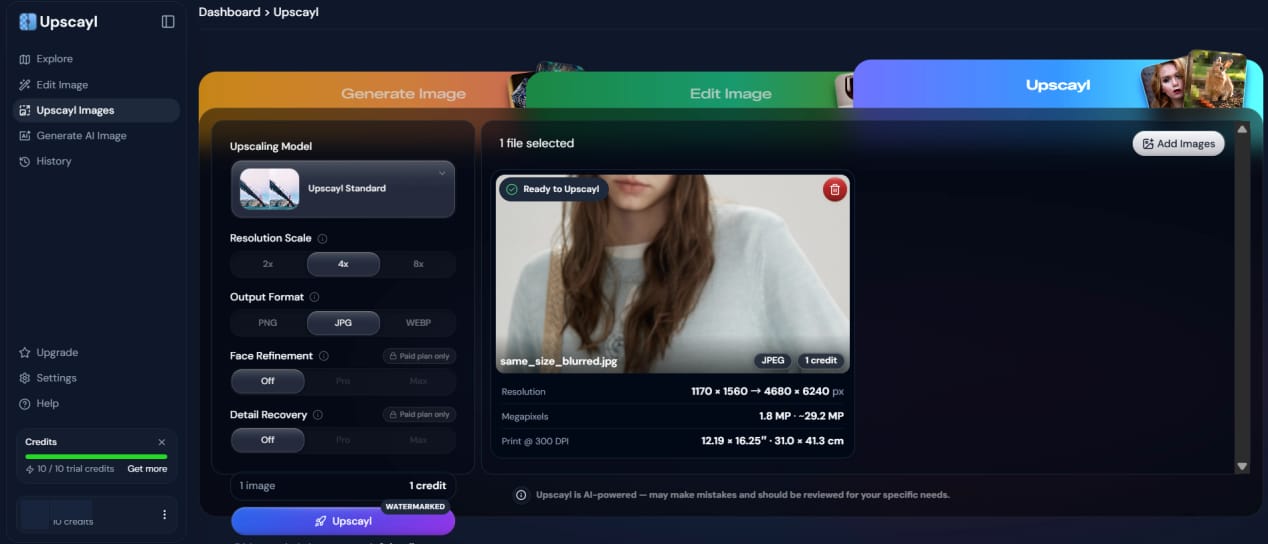1268x544 pixels.
Task: Click the Output Format info icon
Action: coord(314,297)
